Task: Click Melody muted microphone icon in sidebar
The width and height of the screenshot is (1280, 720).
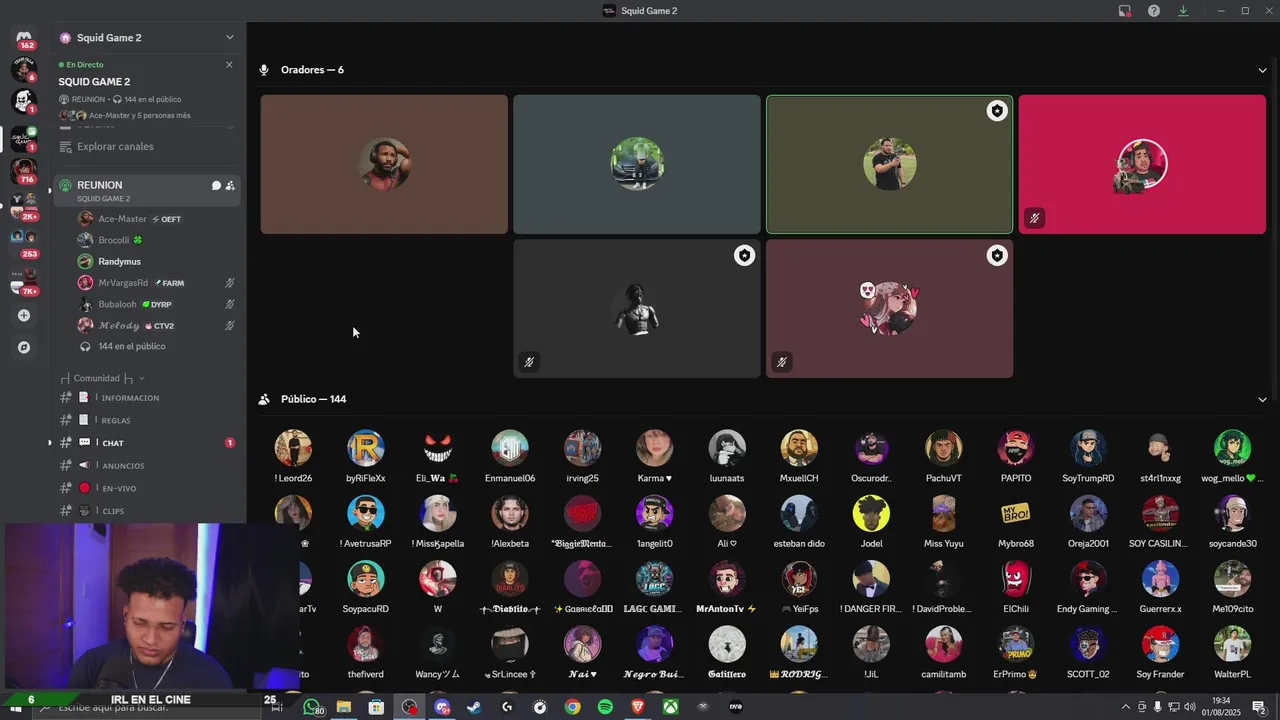Action: 230,325
